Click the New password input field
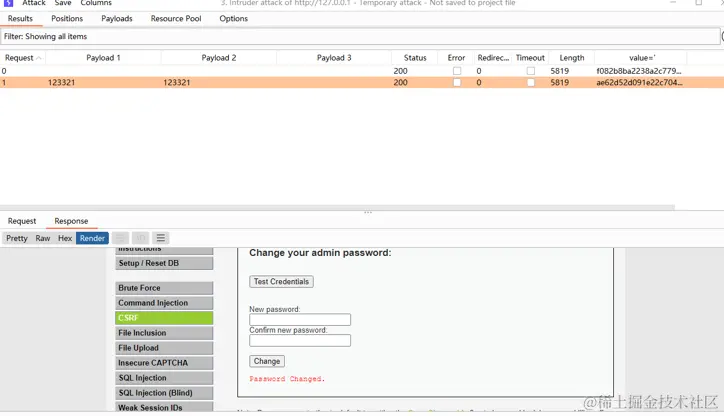The height and width of the screenshot is (416, 724). coord(300,320)
